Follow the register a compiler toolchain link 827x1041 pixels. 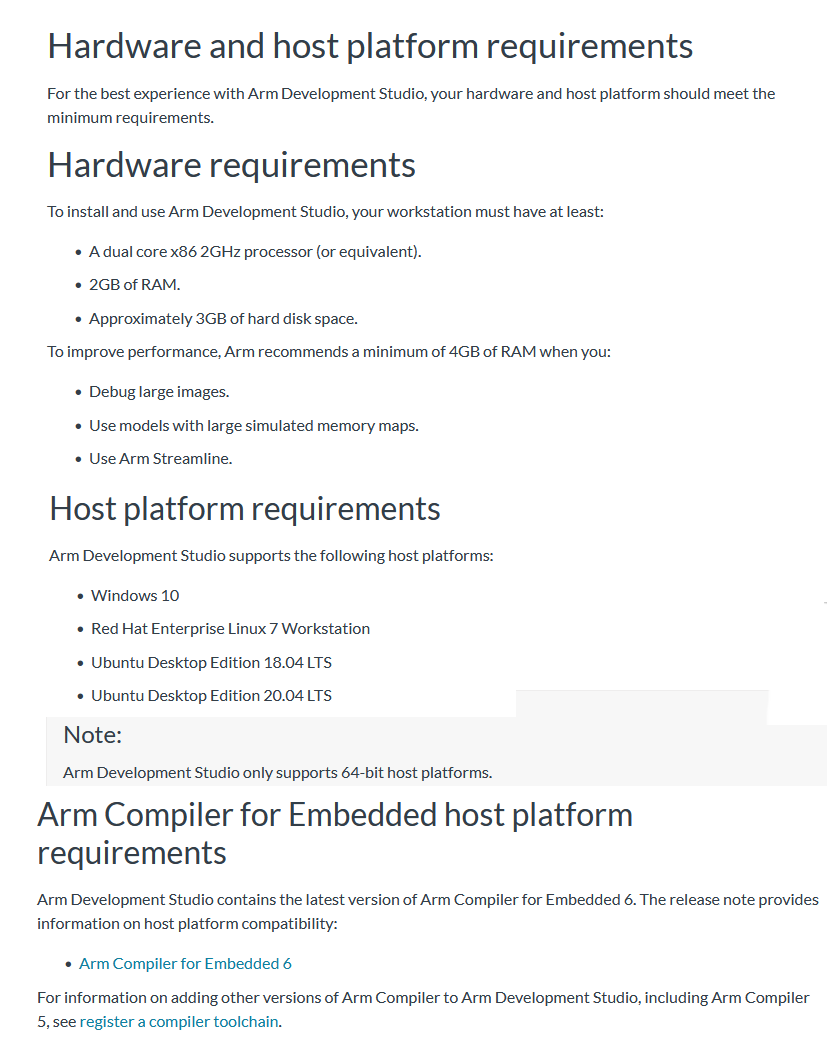pyautogui.click(x=179, y=1021)
